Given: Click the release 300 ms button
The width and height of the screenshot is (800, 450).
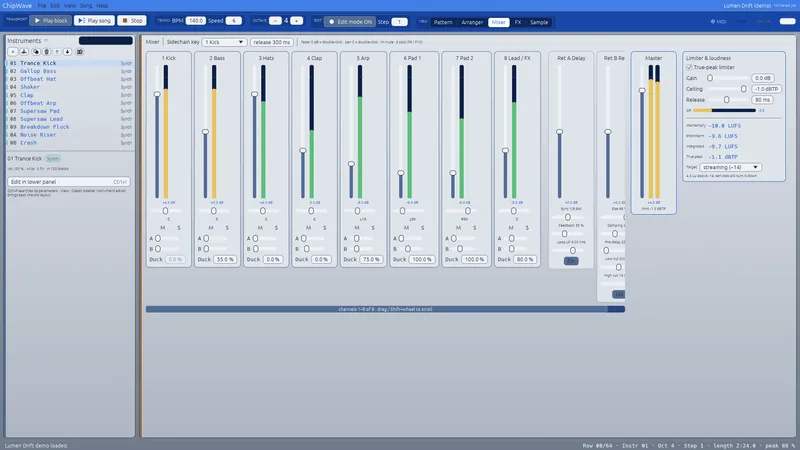Looking at the screenshot, I should pos(271,42).
